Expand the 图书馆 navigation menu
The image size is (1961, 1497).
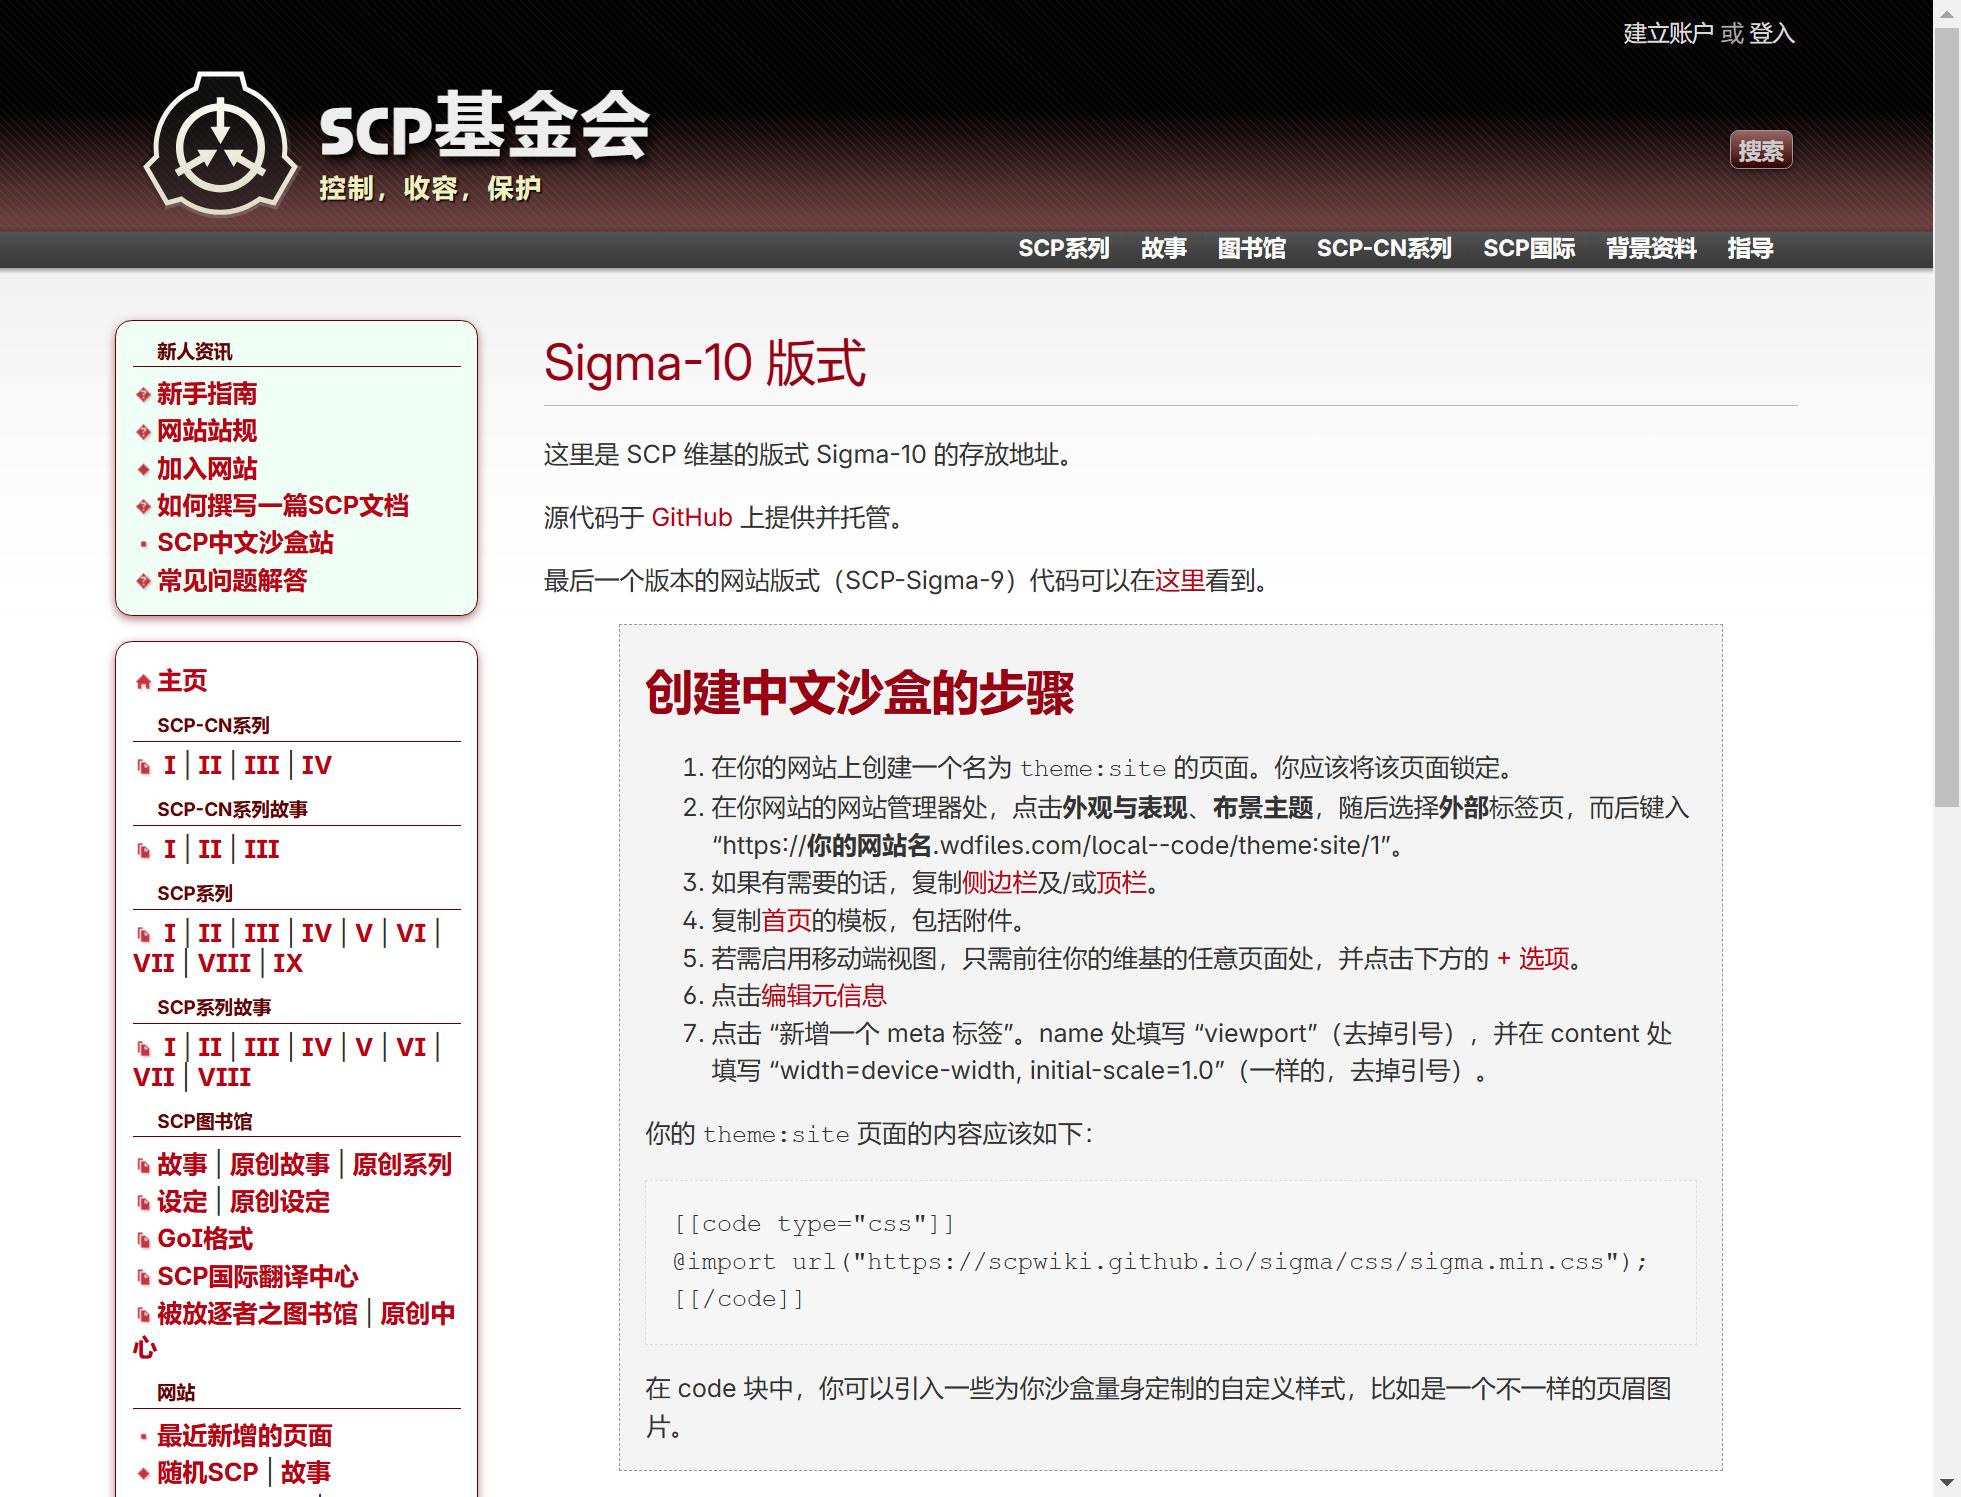[x=1251, y=248]
